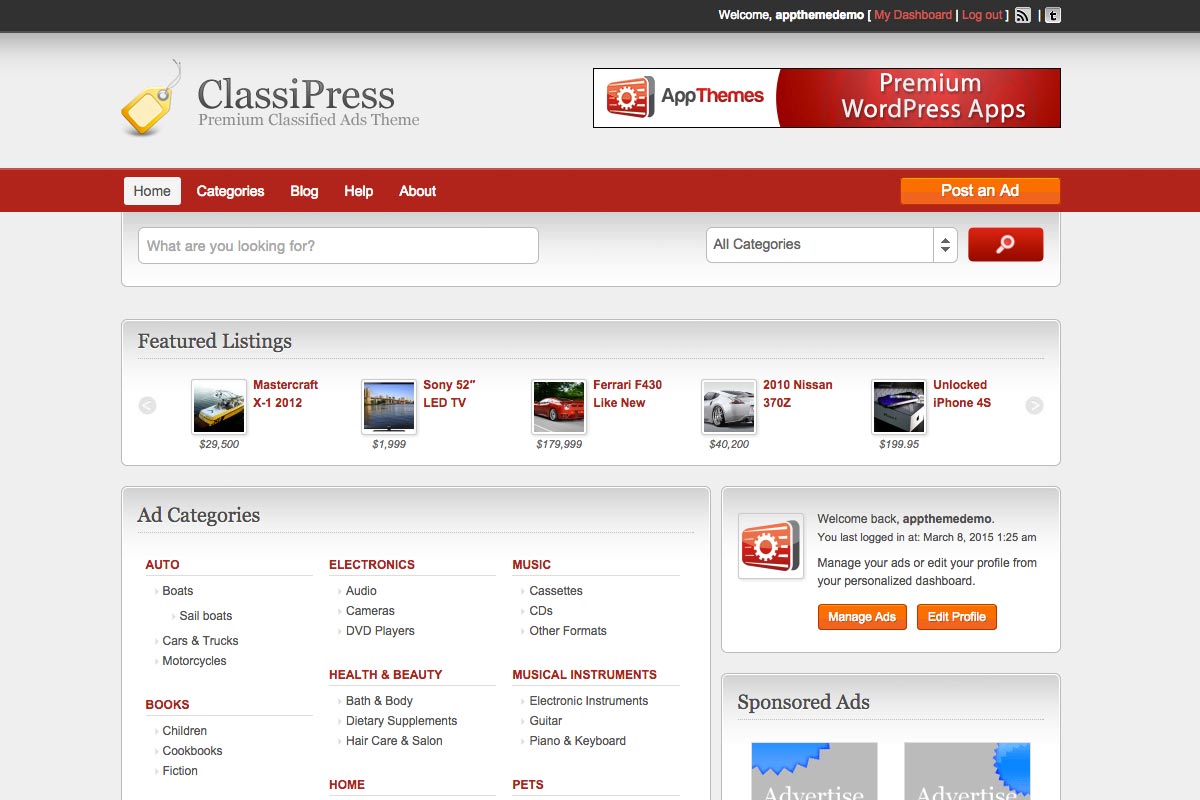The height and width of the screenshot is (800, 1200).
Task: Open the Twitter icon in top bar
Action: pyautogui.click(x=1053, y=15)
